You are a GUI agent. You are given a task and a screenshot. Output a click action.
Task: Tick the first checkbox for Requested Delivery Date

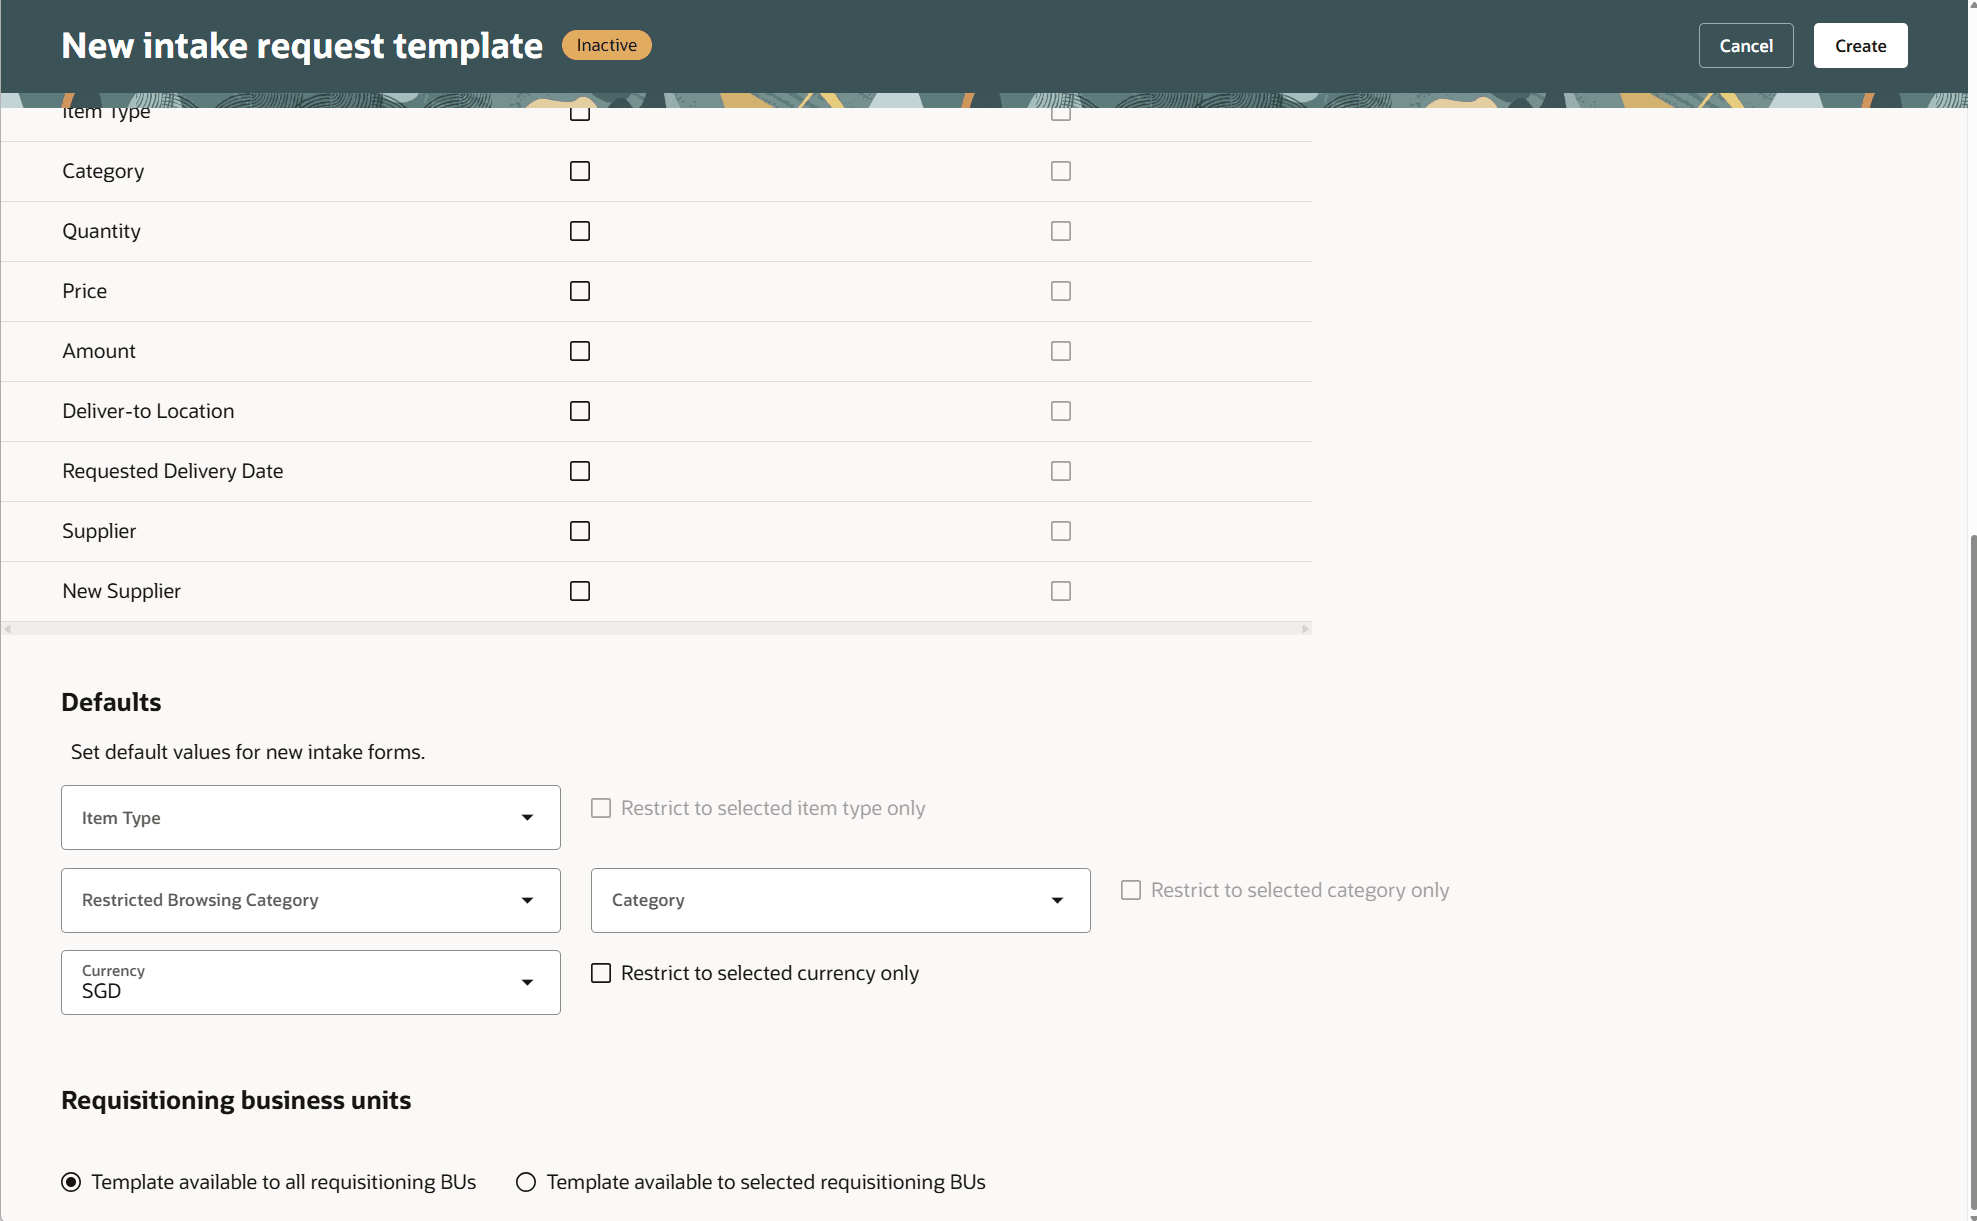580,471
